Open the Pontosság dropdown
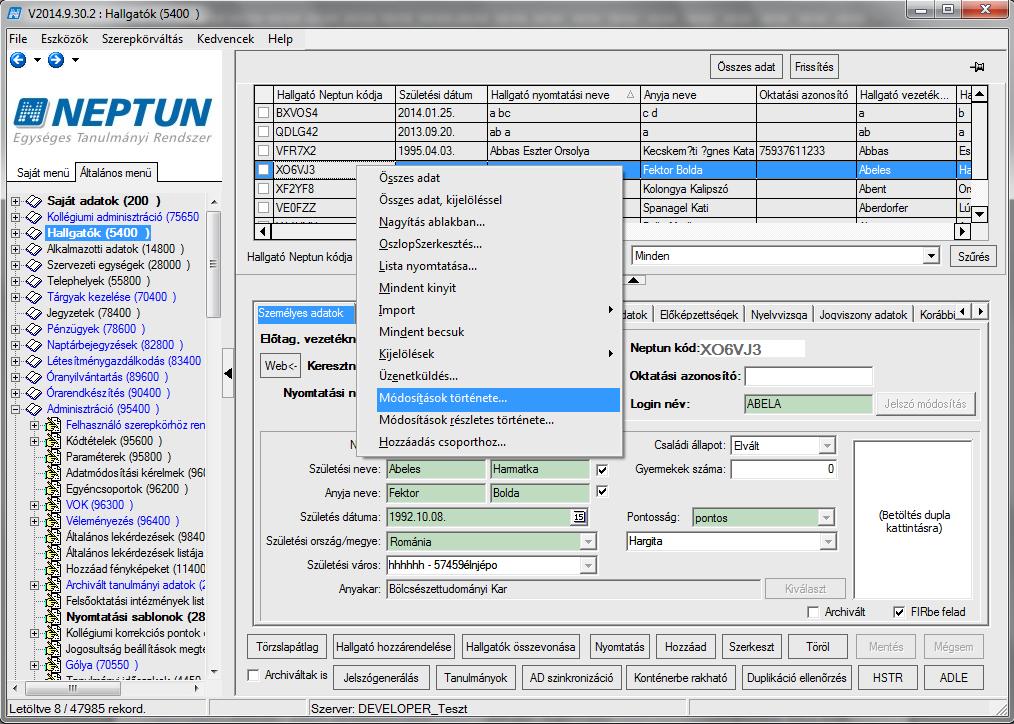1014x724 pixels. pyautogui.click(x=826, y=518)
